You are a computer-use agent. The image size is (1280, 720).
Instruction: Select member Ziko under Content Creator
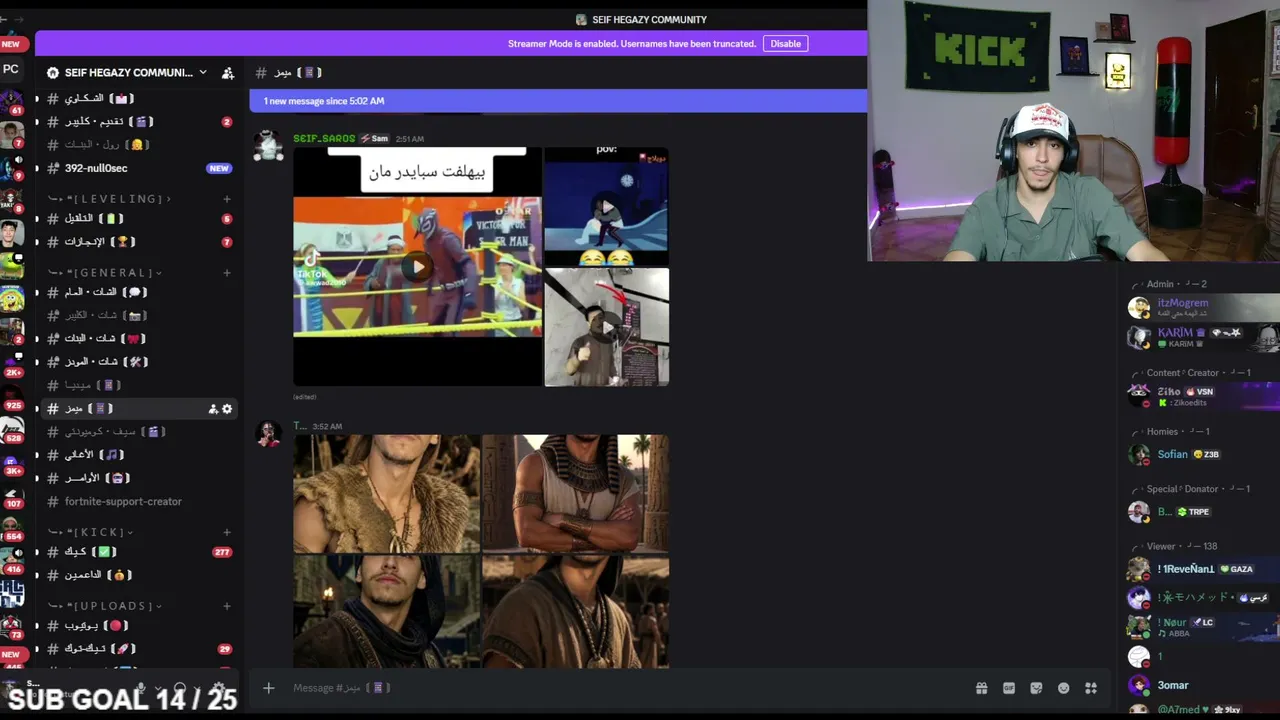(x=1203, y=396)
